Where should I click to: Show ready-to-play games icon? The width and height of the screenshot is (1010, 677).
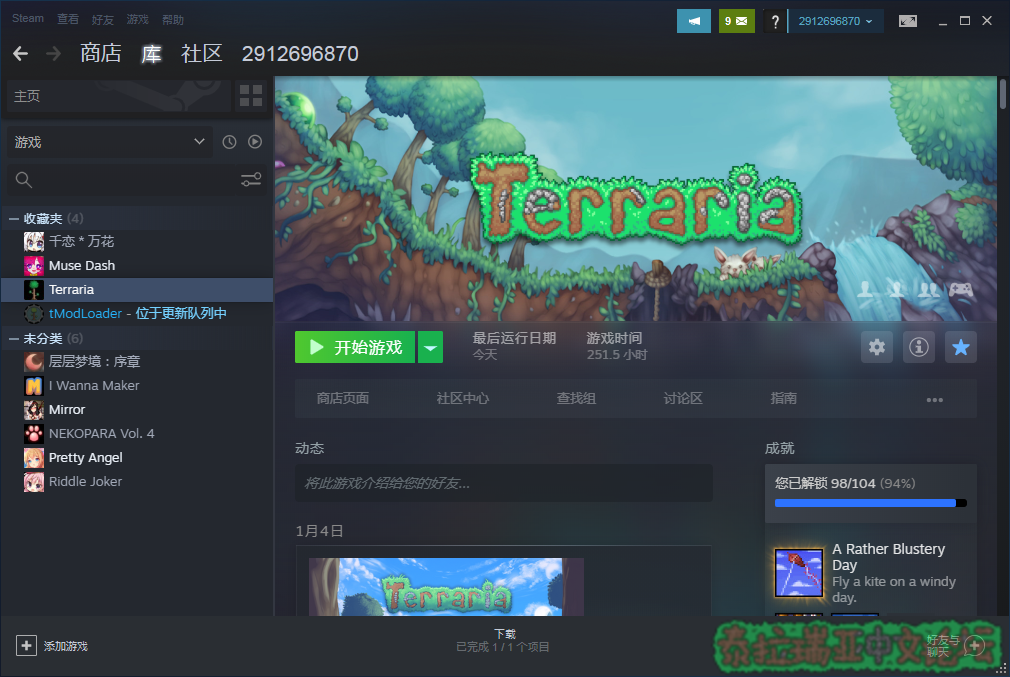255,142
